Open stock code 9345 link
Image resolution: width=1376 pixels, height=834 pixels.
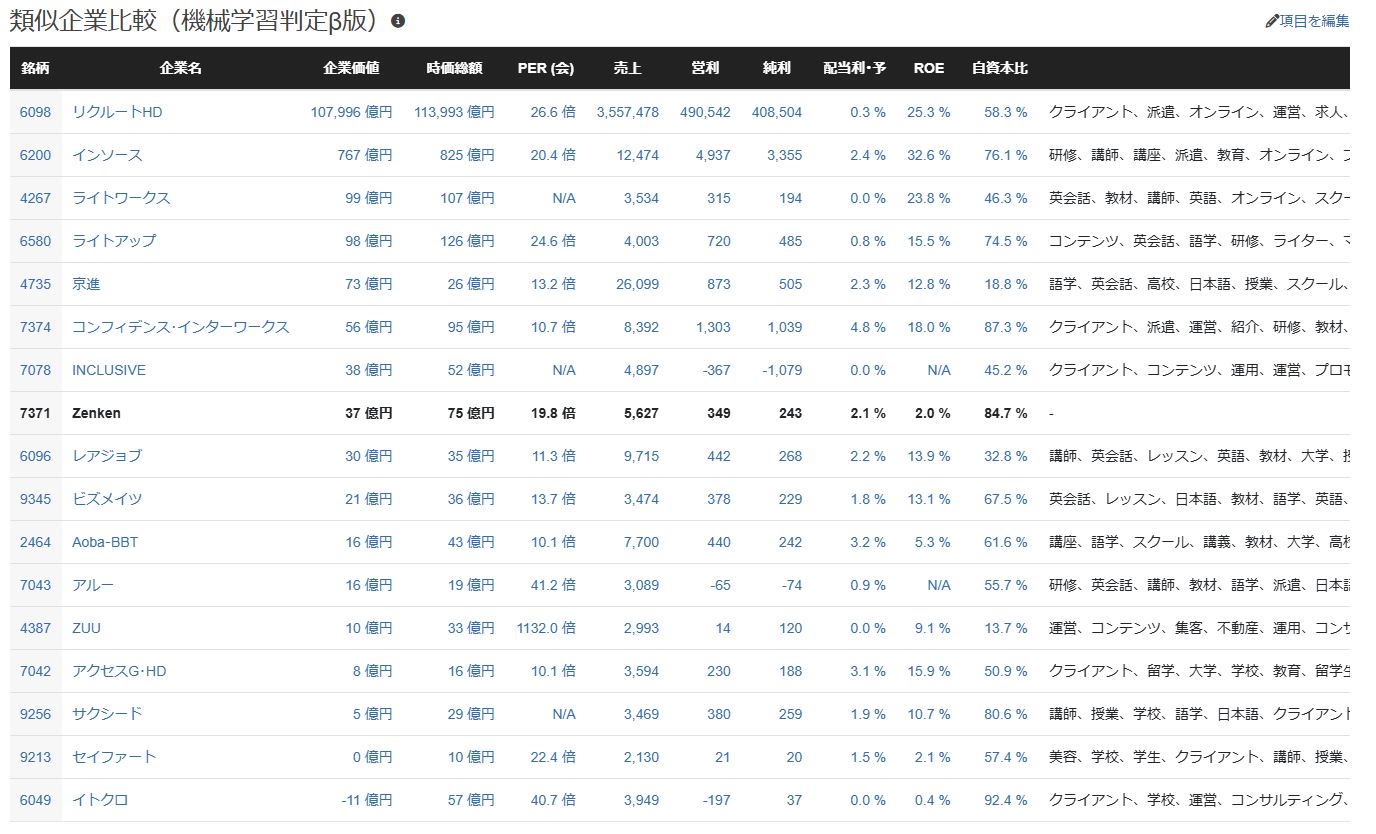35,499
